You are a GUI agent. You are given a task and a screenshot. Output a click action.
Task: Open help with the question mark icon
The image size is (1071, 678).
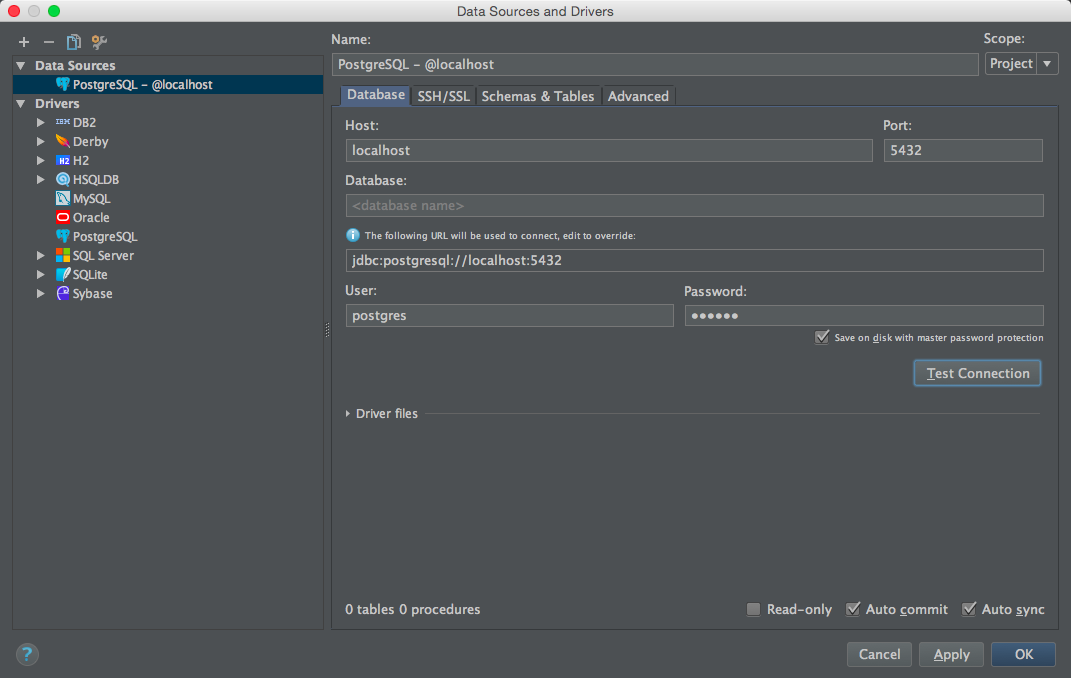tap(27, 654)
